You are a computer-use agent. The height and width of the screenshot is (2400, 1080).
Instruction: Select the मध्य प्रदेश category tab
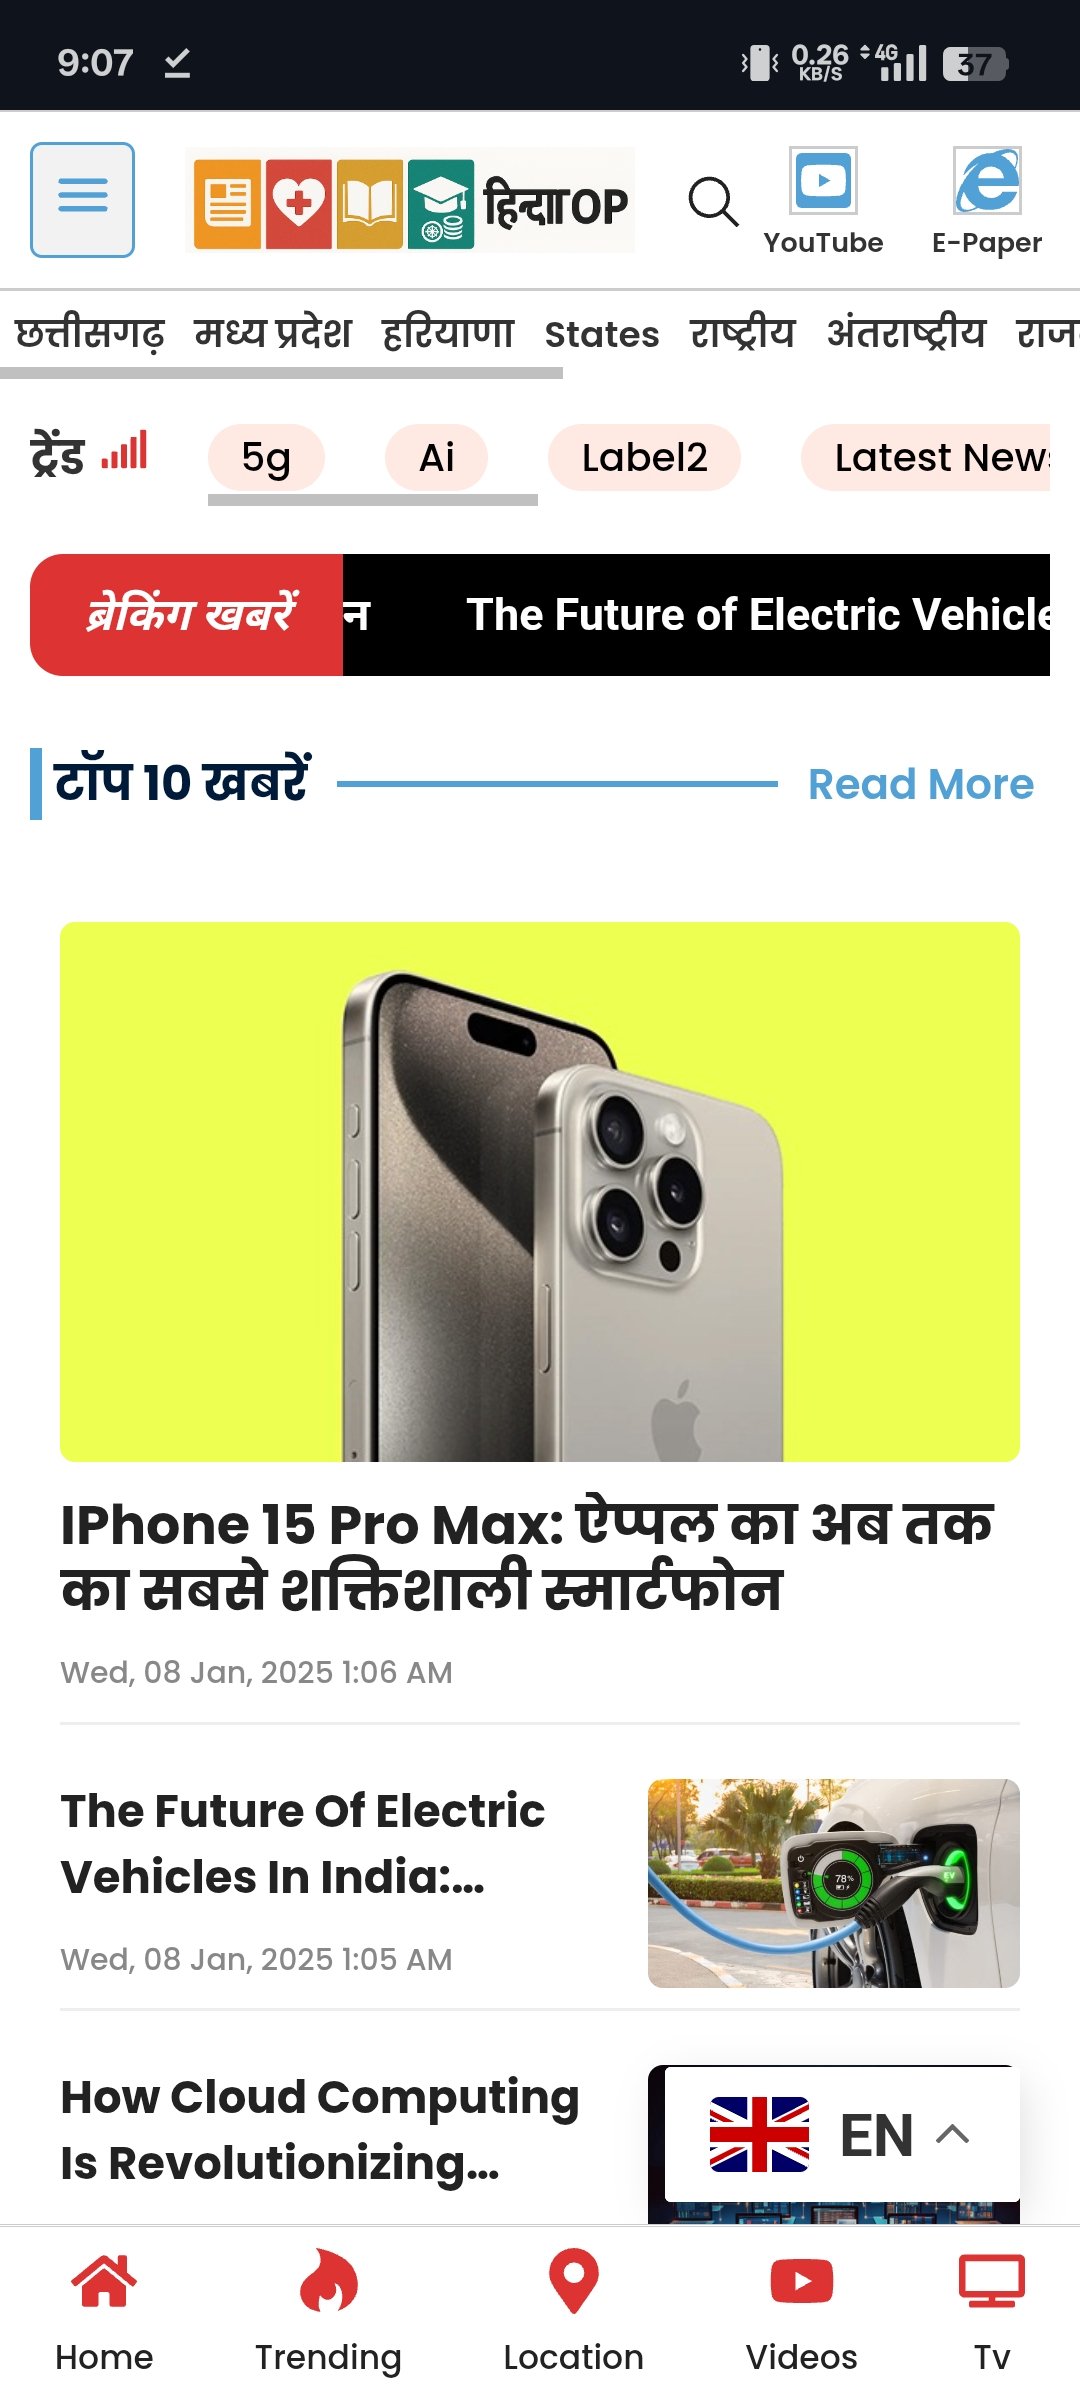pyautogui.click(x=273, y=333)
